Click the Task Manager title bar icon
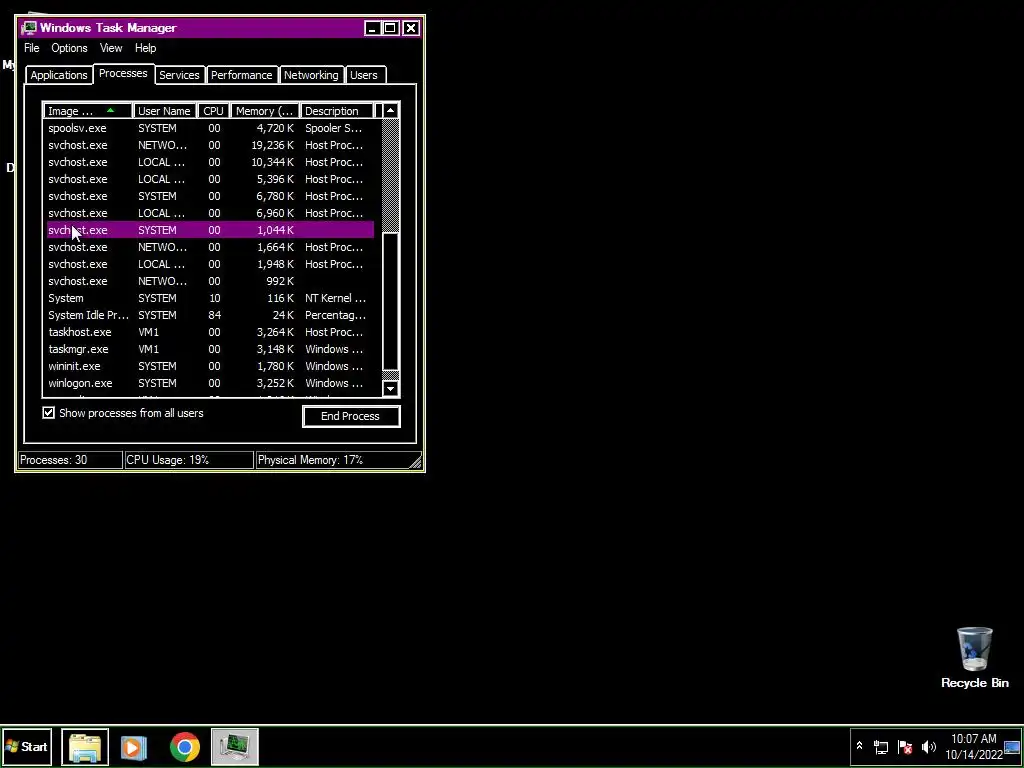 click(29, 28)
